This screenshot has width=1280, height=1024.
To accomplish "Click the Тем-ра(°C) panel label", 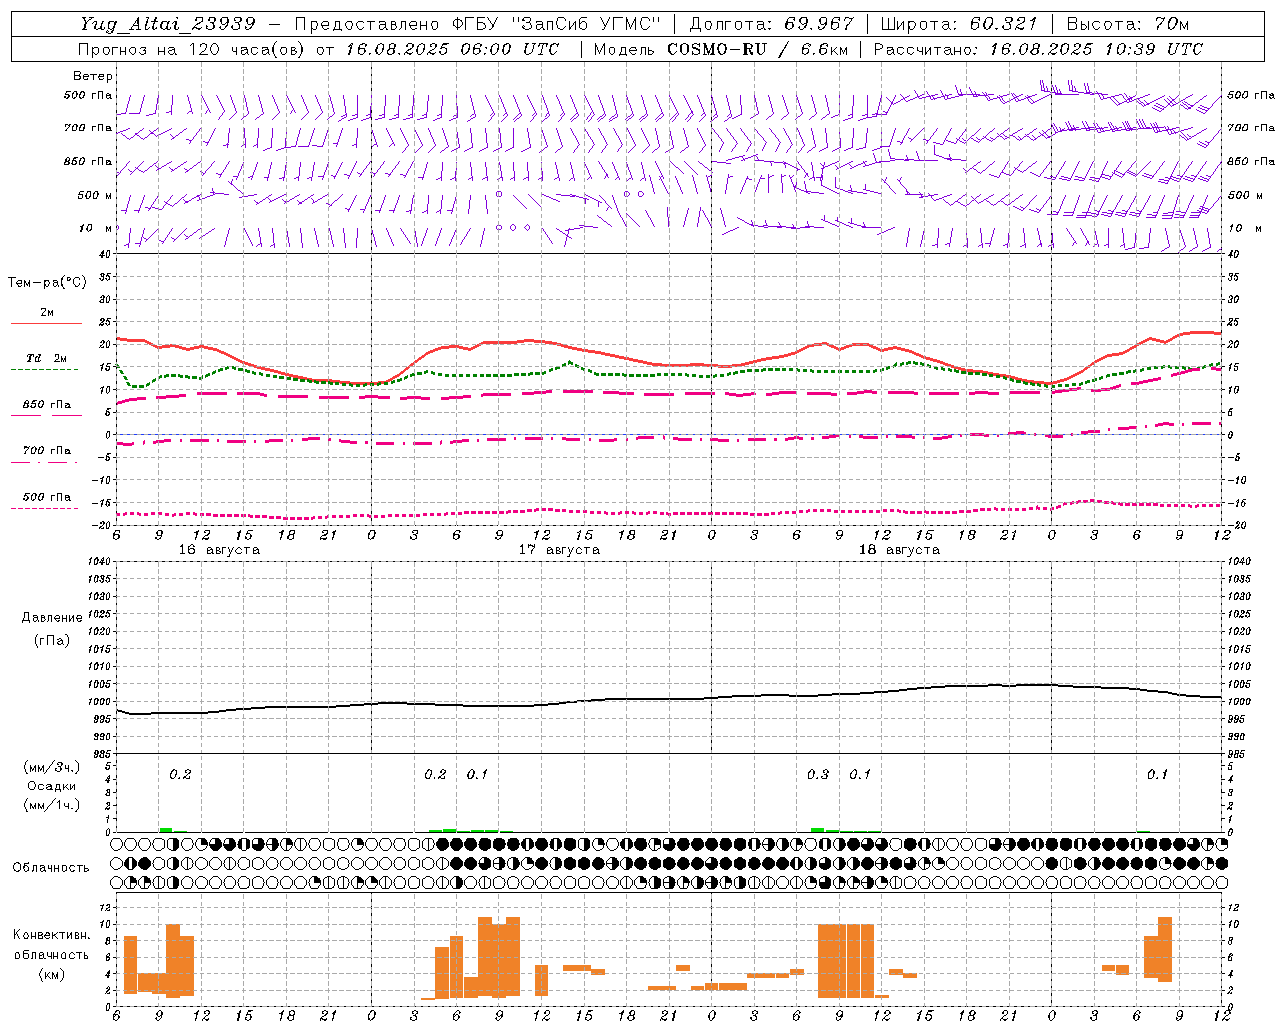I will 47,283.
